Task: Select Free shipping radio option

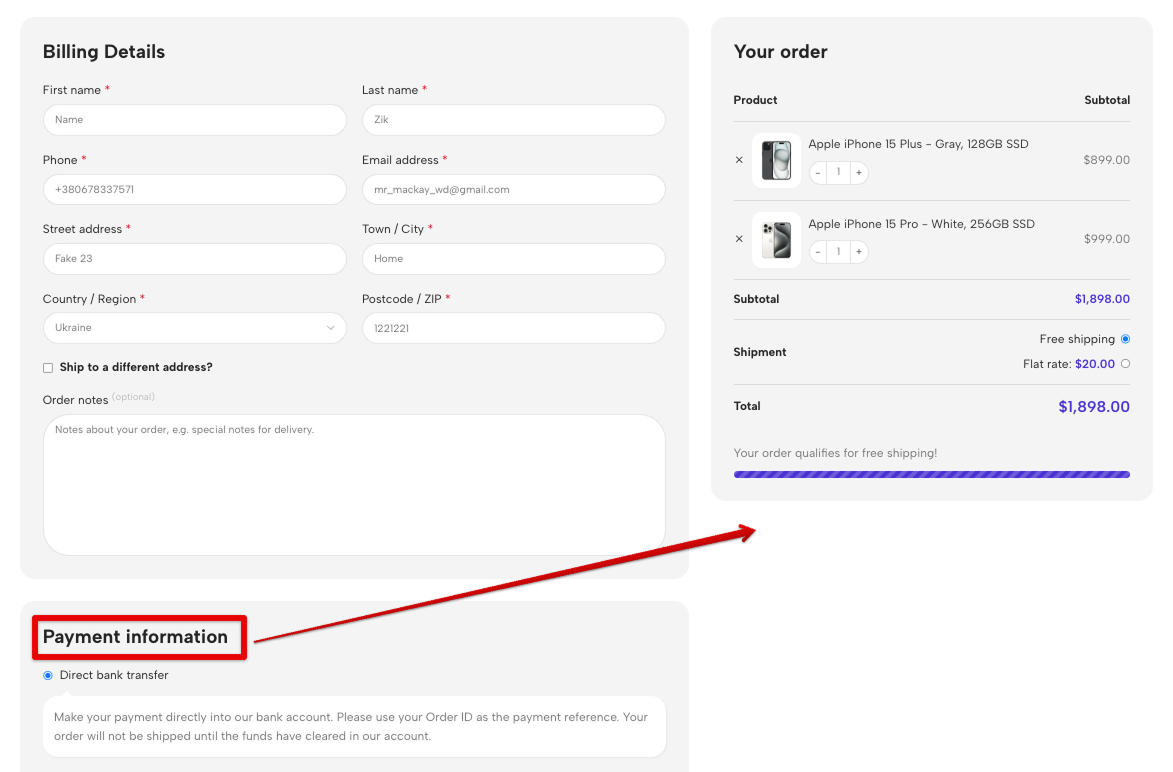Action: click(1125, 339)
